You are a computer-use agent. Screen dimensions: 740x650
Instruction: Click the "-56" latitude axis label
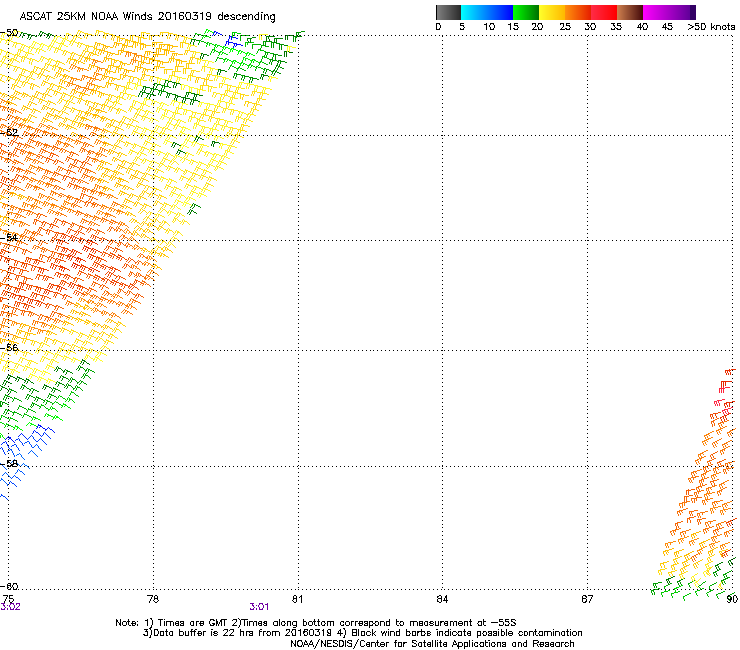tap(9, 348)
